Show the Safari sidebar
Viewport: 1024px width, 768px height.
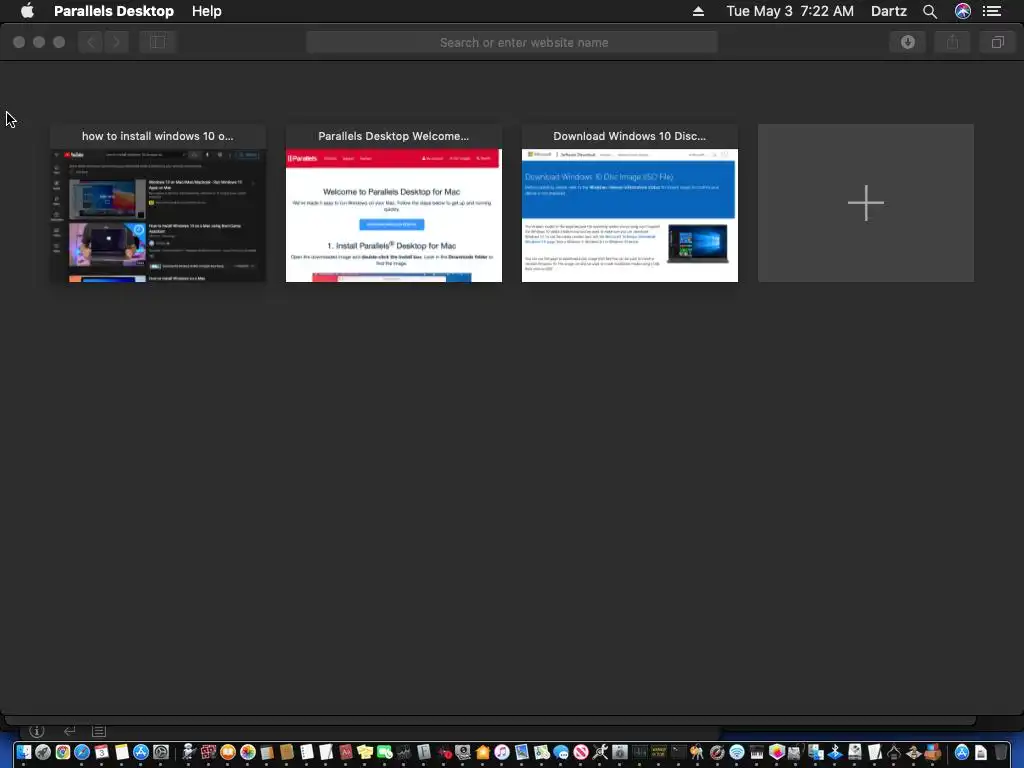tap(157, 42)
